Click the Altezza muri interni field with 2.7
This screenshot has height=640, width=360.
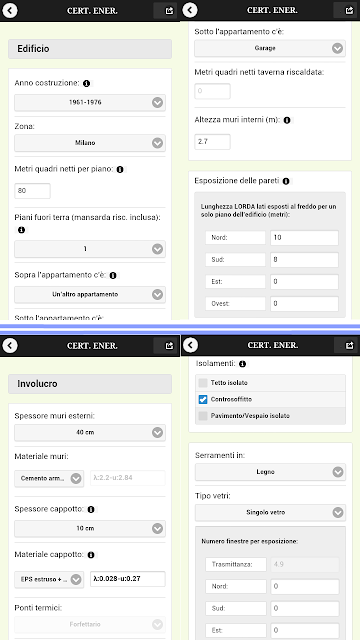(x=212, y=142)
